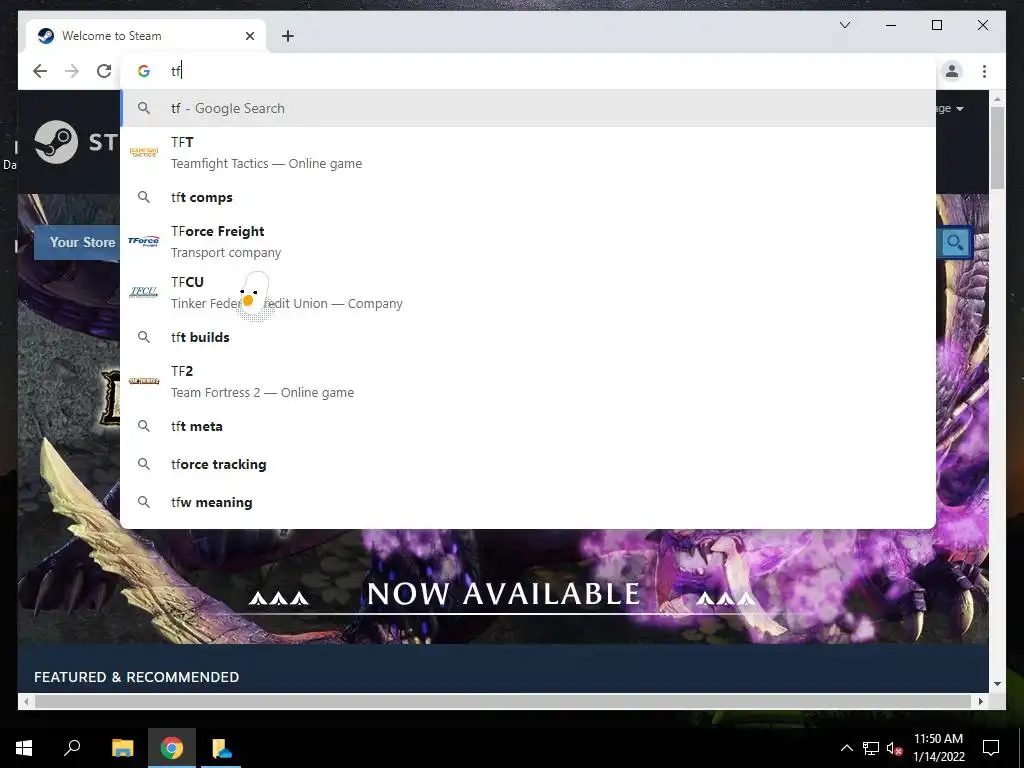
Task: Click the browser back arrow
Action: click(40, 71)
